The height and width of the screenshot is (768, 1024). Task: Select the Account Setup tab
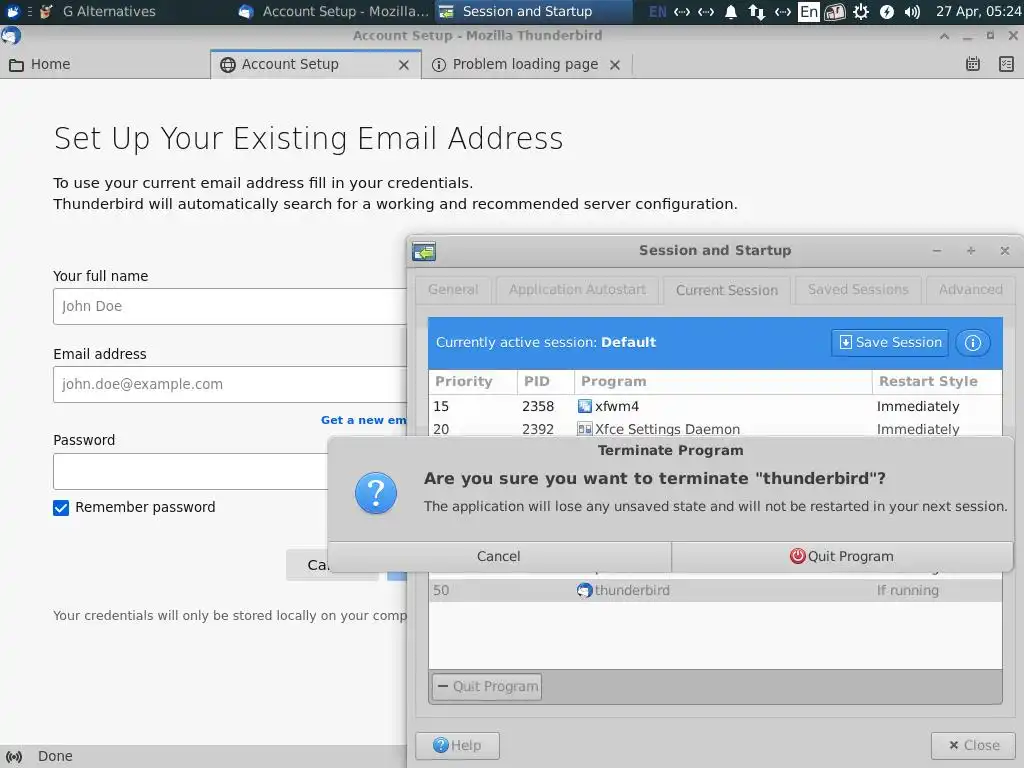pyautogui.click(x=315, y=64)
